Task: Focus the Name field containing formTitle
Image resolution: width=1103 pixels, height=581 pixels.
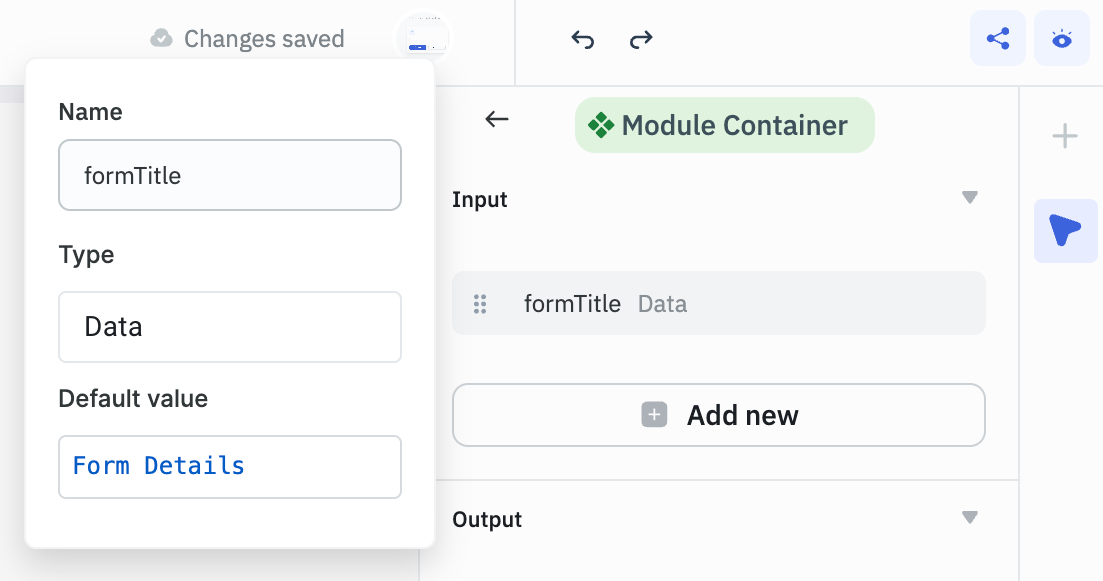Action: pos(229,174)
